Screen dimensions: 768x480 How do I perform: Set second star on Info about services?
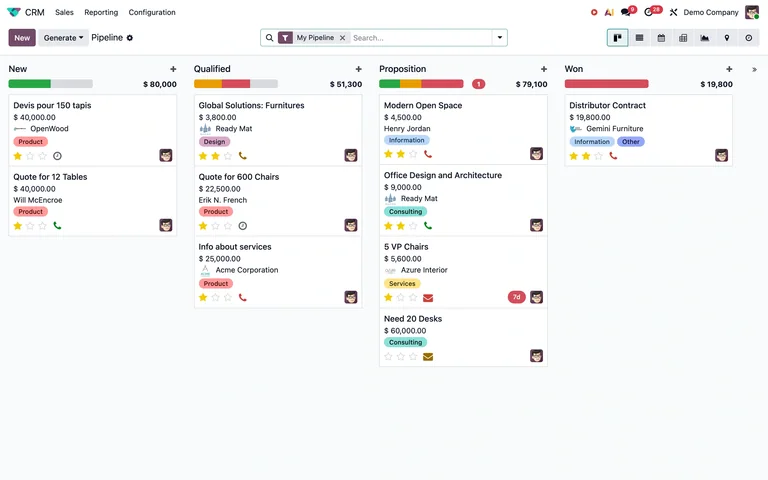(216, 297)
